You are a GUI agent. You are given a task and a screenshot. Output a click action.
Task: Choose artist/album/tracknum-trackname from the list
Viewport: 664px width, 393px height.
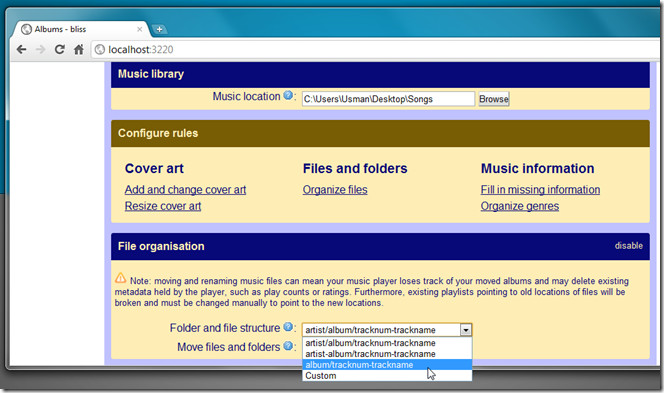point(387,343)
